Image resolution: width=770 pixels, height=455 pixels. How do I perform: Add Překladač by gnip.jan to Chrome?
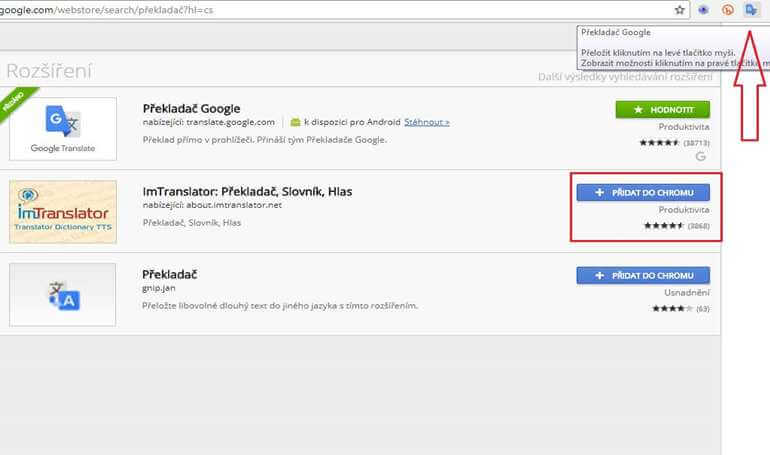[643, 275]
